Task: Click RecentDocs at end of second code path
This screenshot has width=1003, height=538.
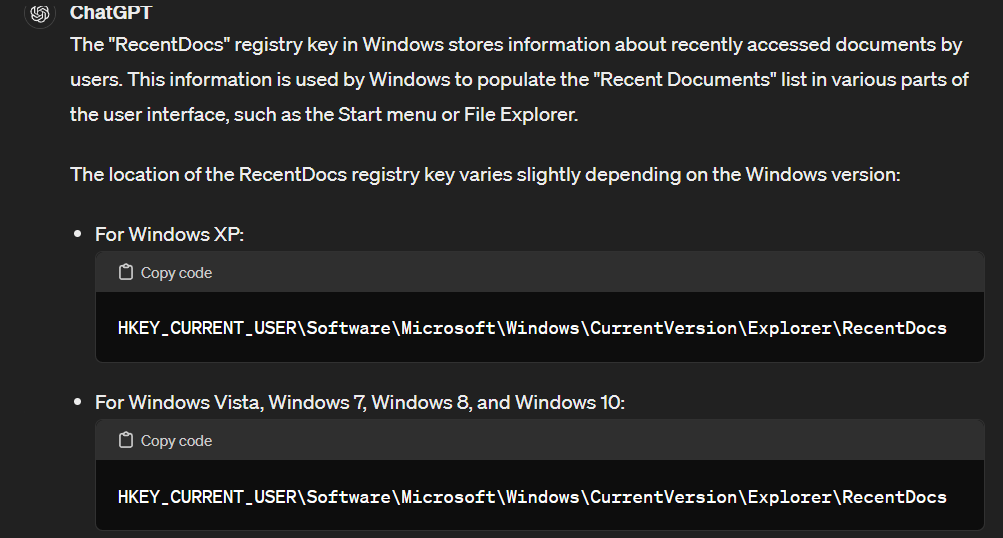Action: [x=894, y=496]
